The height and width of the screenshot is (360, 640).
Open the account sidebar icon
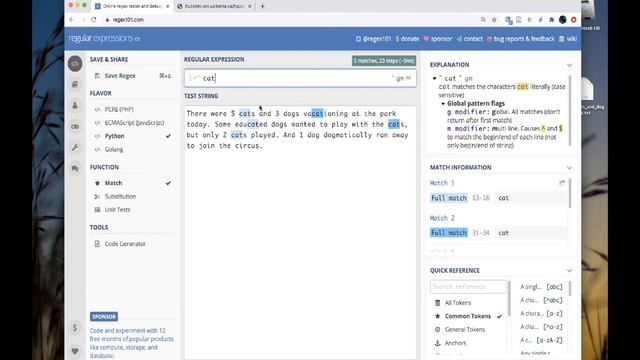75,105
